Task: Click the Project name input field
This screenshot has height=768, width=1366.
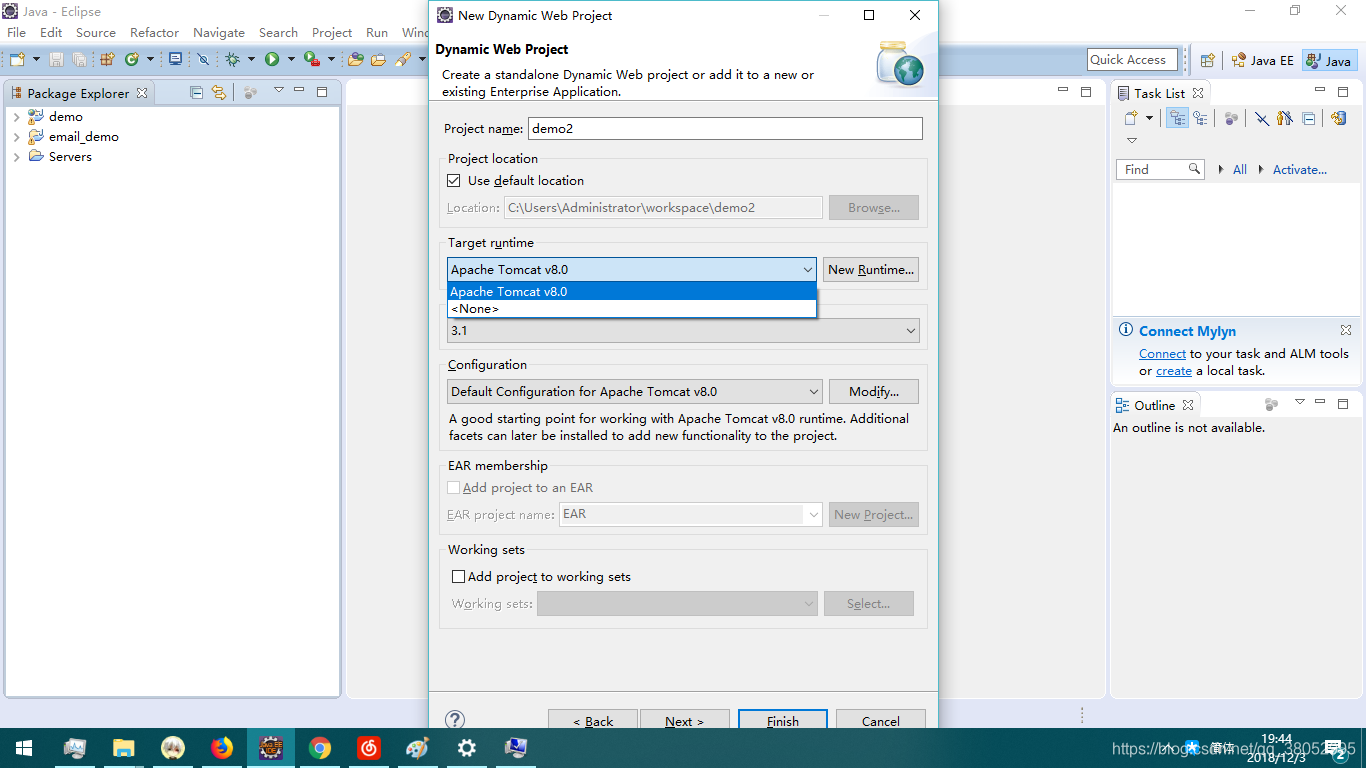Action: coord(725,128)
